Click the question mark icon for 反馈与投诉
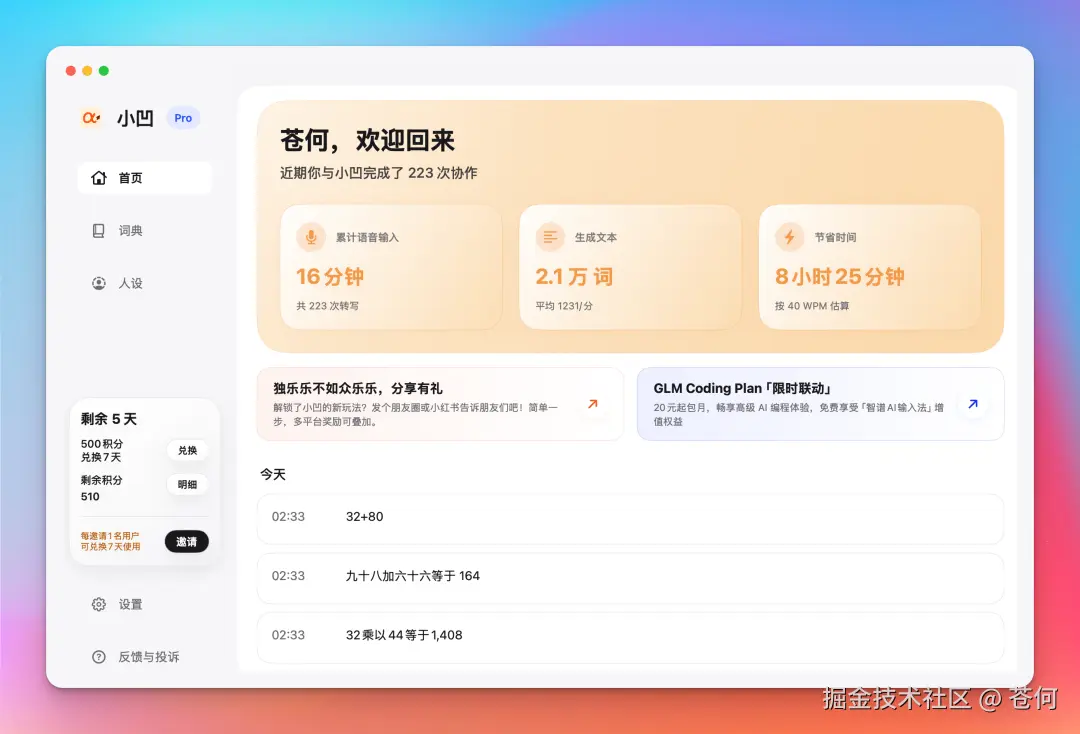The width and height of the screenshot is (1080, 734). click(x=98, y=657)
